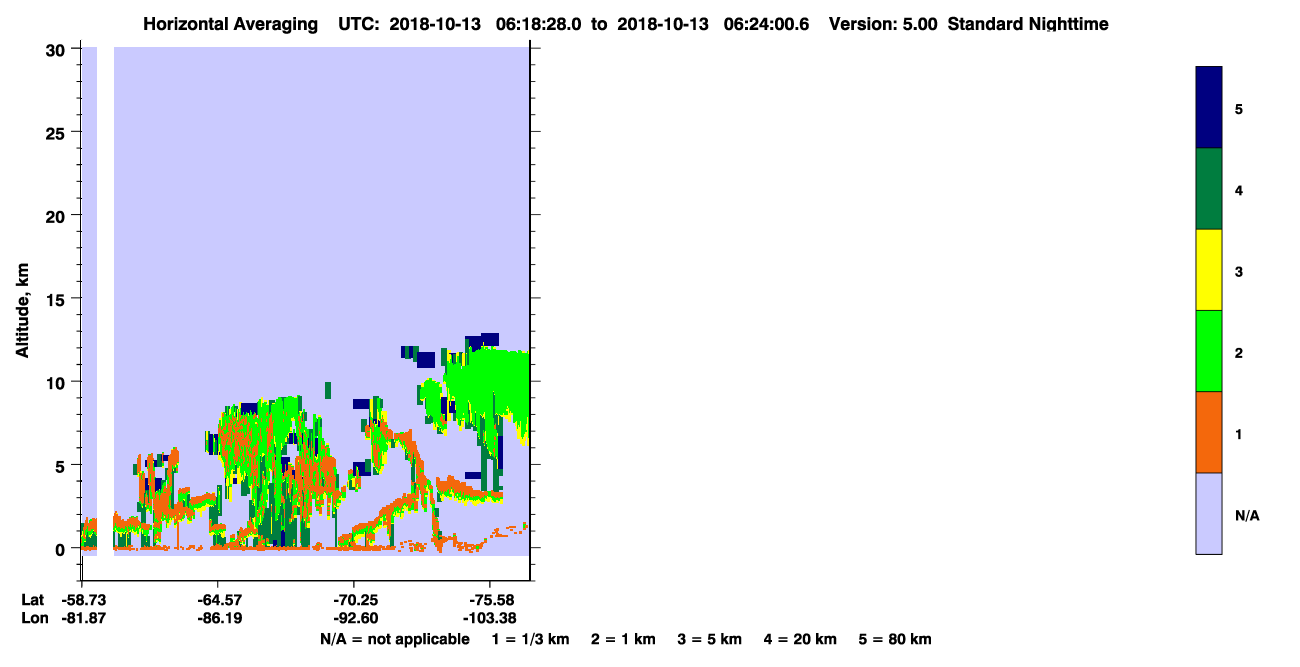The width and height of the screenshot is (1300, 667).
Task: Click the longitude value -92.60
Action: (354, 618)
